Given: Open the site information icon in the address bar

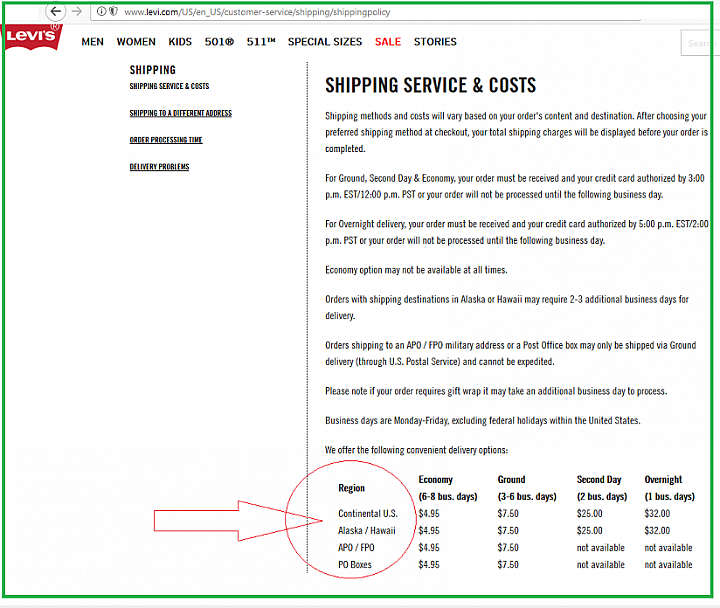Looking at the screenshot, I should (101, 11).
